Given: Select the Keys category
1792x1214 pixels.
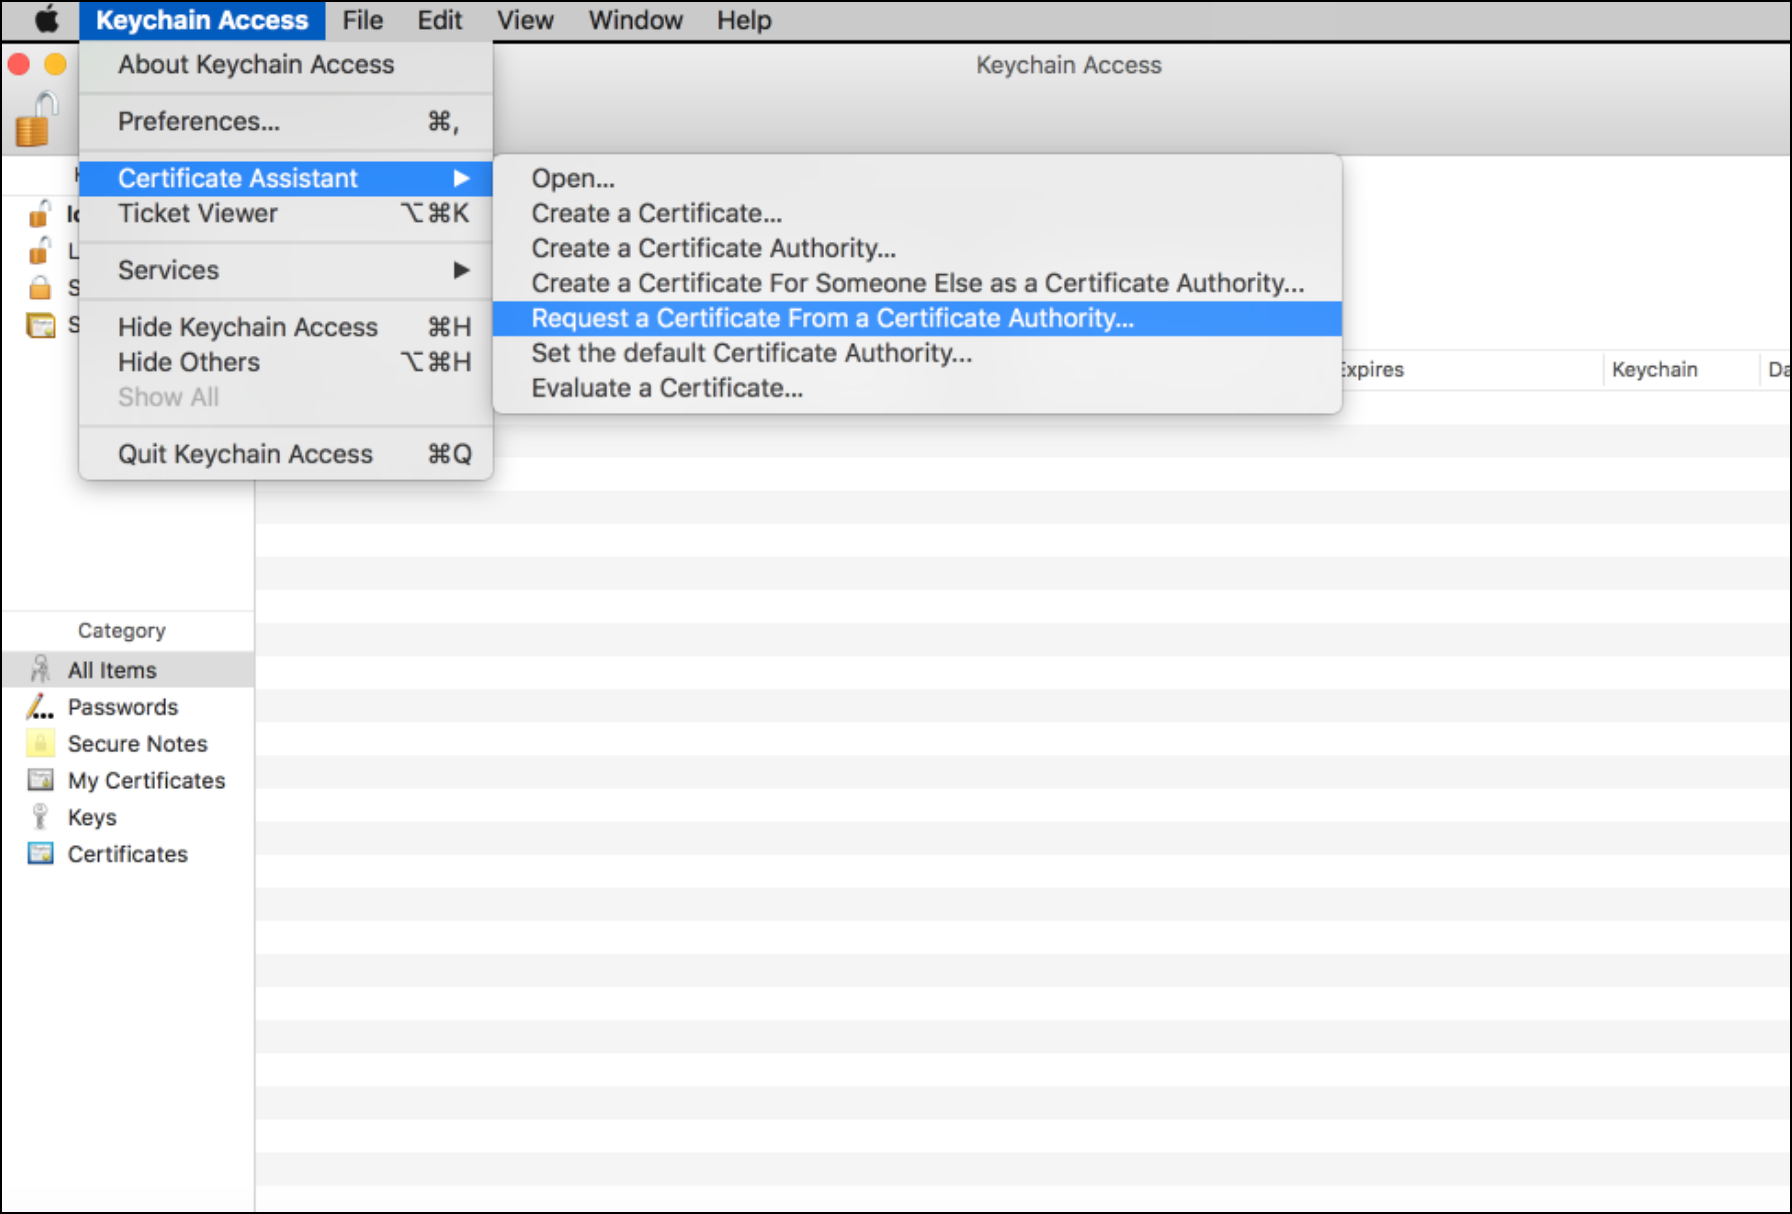Looking at the screenshot, I should tap(128, 817).
